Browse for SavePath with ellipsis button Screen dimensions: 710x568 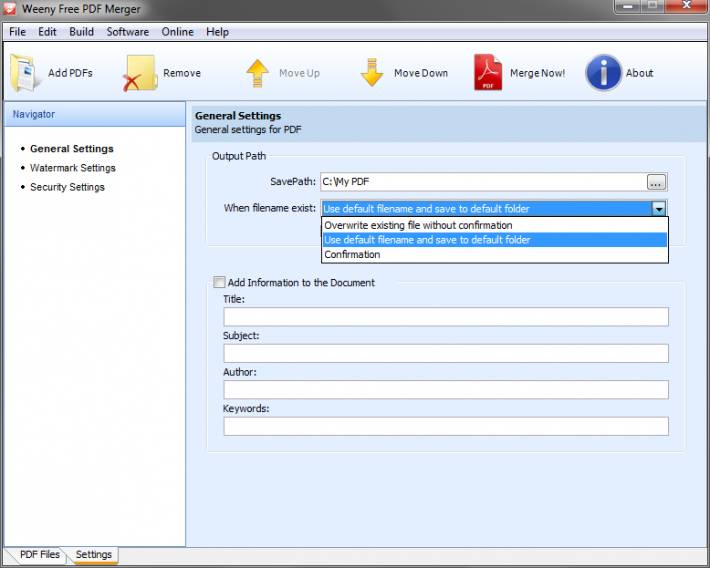656,182
